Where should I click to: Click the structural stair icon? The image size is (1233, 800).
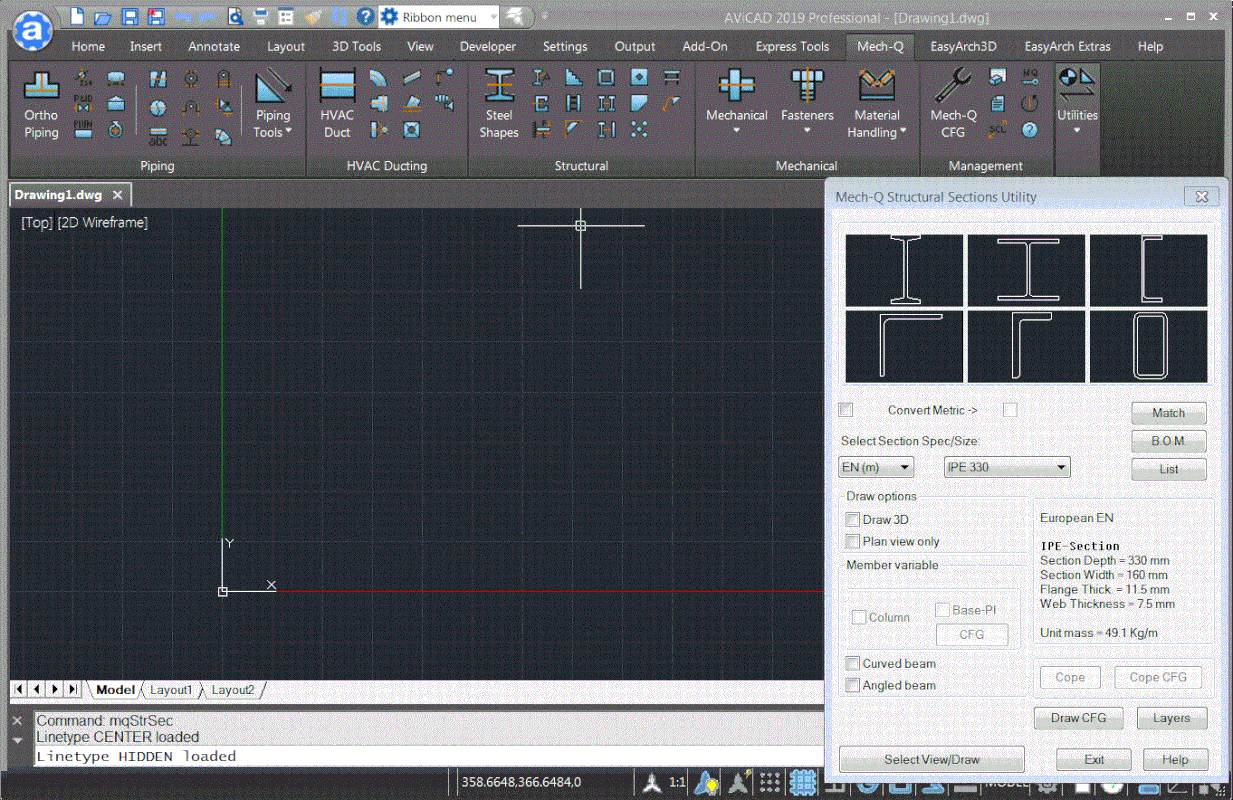click(x=573, y=78)
